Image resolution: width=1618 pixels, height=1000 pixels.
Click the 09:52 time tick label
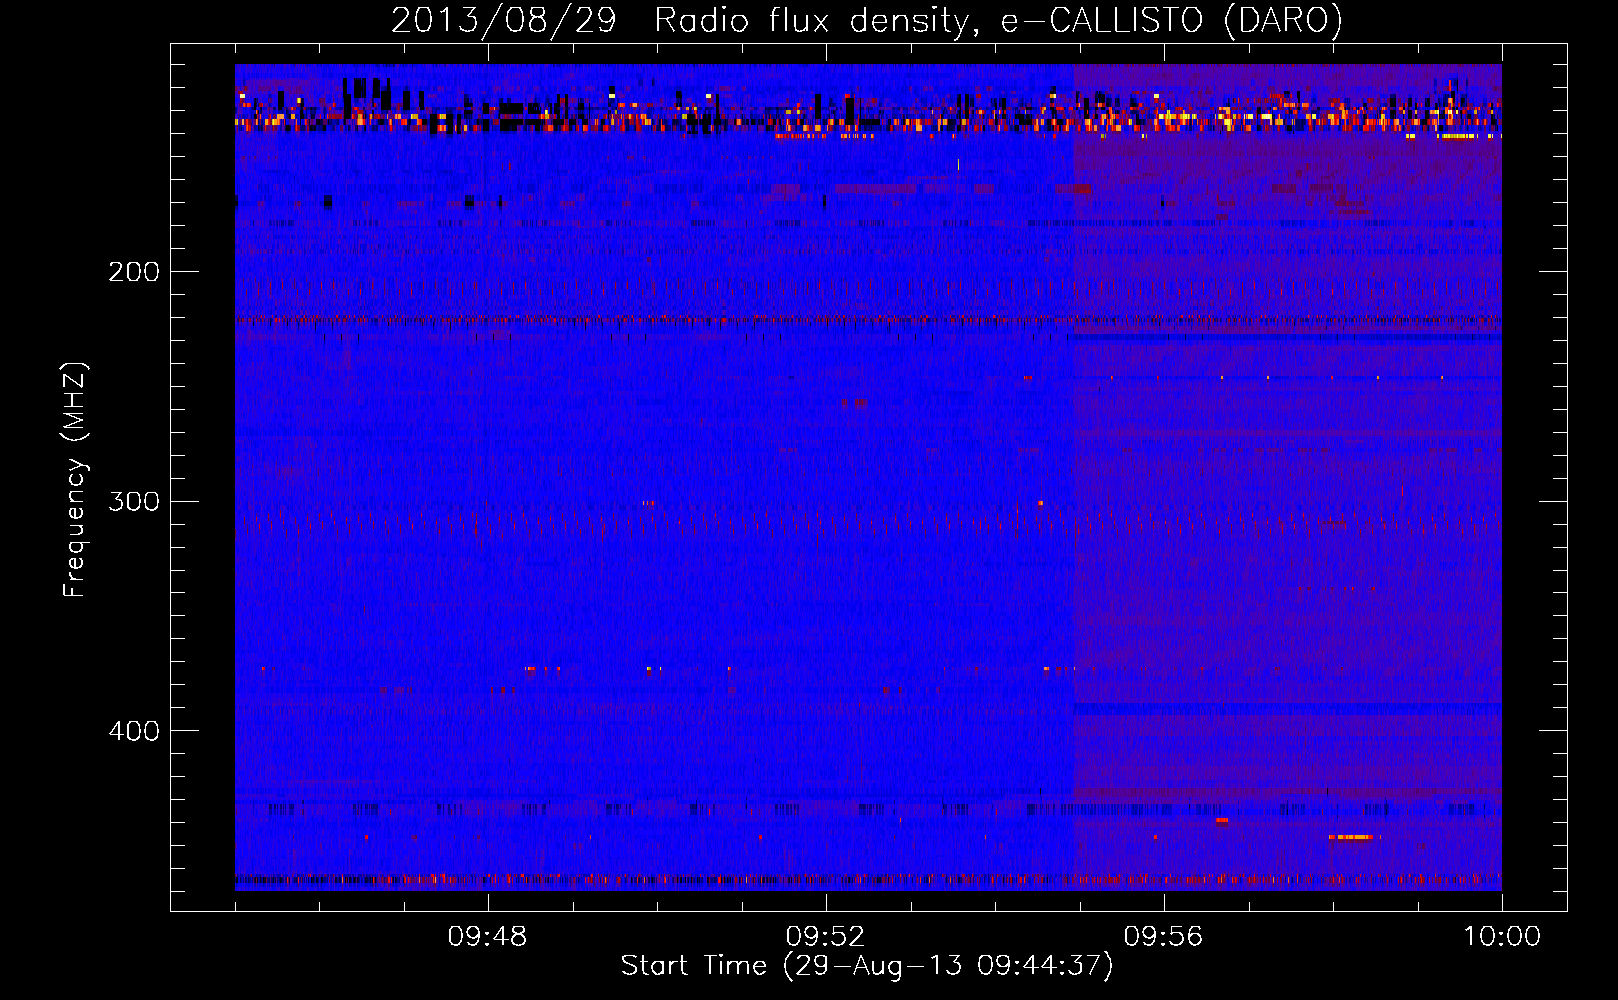[825, 937]
